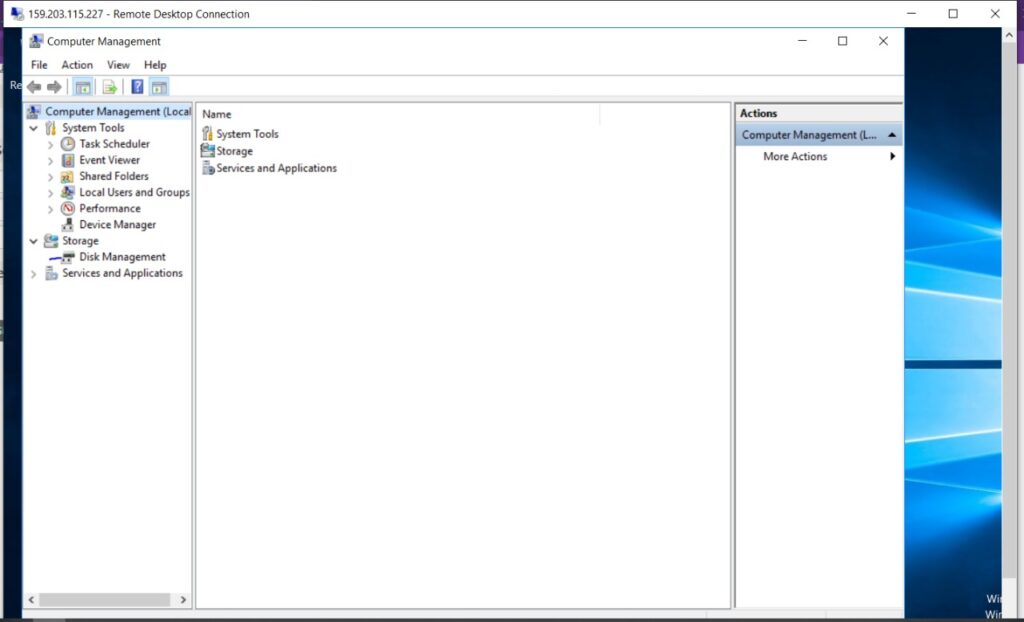Collapse the Computer Management section in Actions pane

[891, 135]
